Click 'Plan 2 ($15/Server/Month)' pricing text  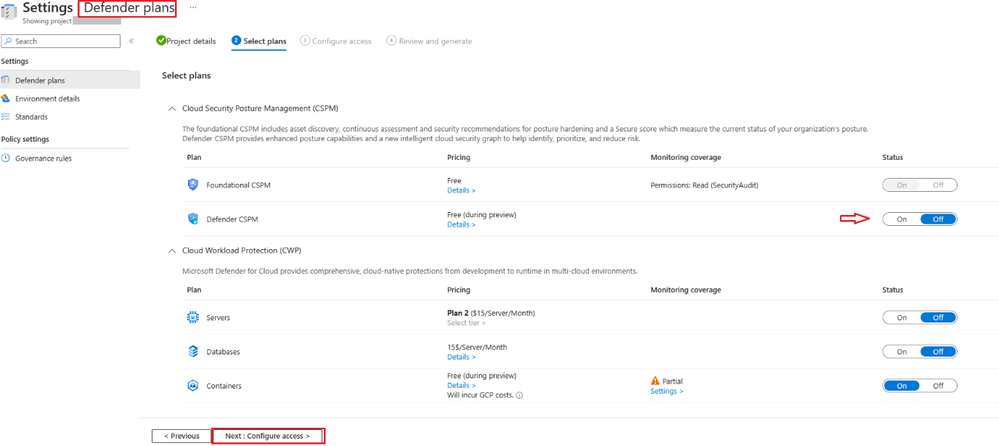[491, 313]
